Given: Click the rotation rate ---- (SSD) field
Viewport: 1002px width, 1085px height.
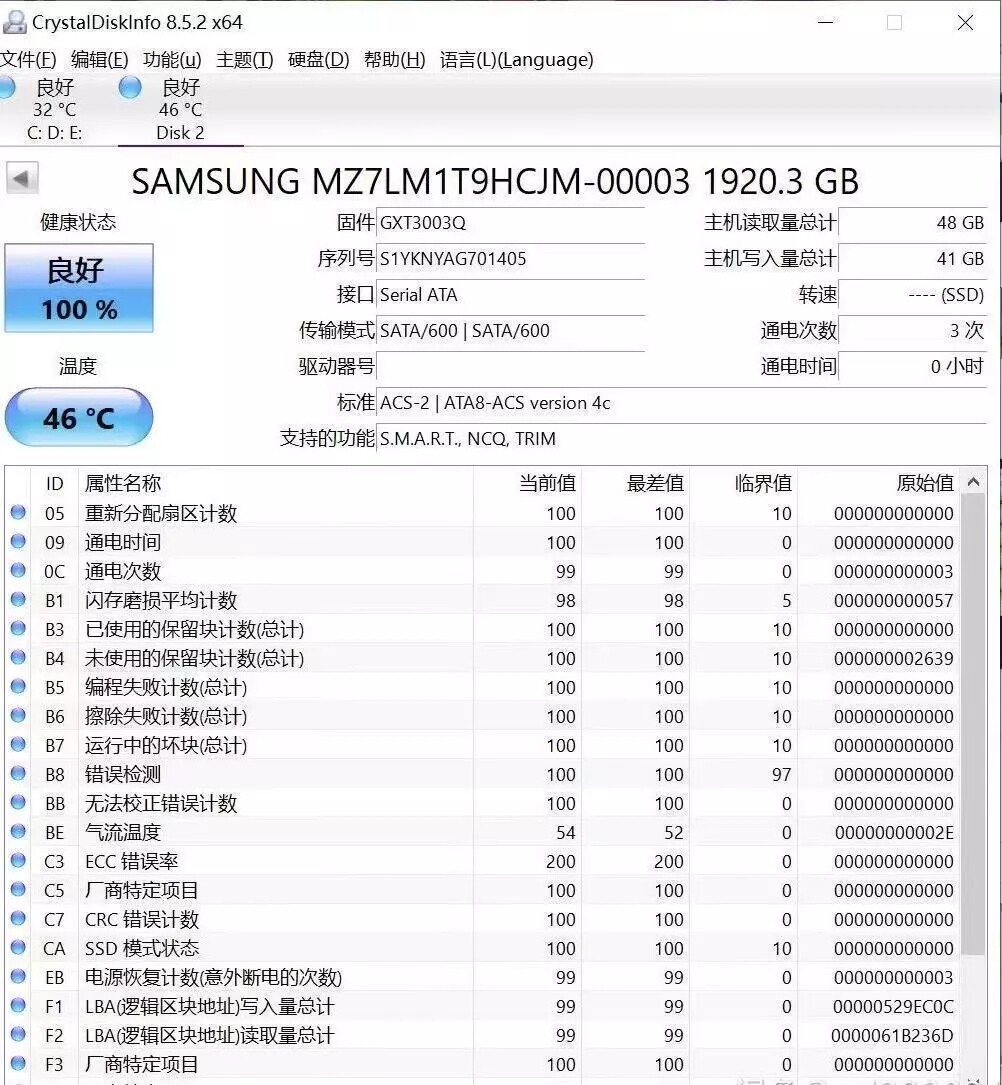Looking at the screenshot, I should coord(913,295).
